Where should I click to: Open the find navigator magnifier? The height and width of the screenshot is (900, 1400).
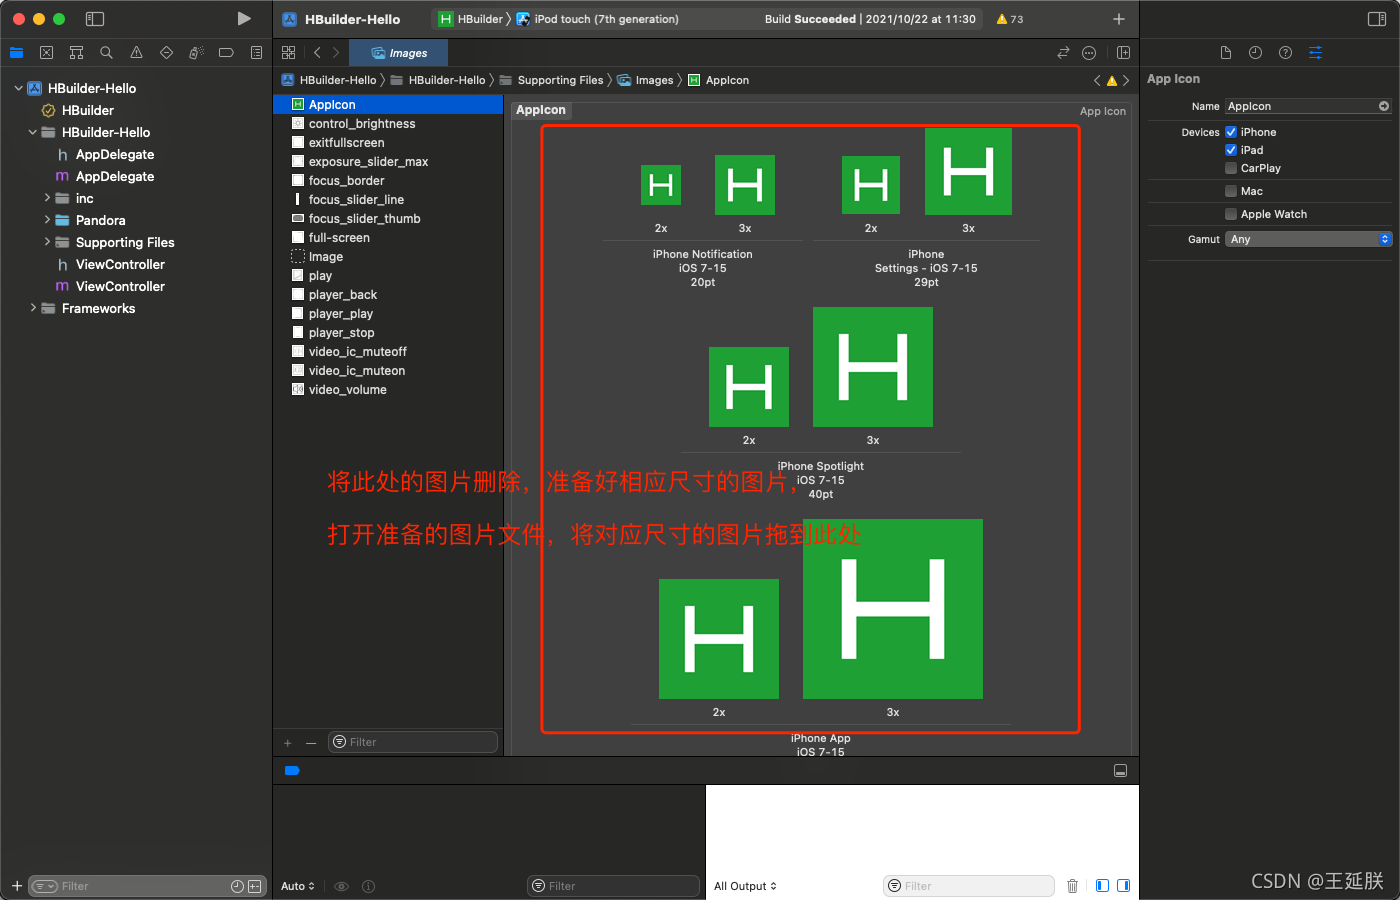click(106, 53)
